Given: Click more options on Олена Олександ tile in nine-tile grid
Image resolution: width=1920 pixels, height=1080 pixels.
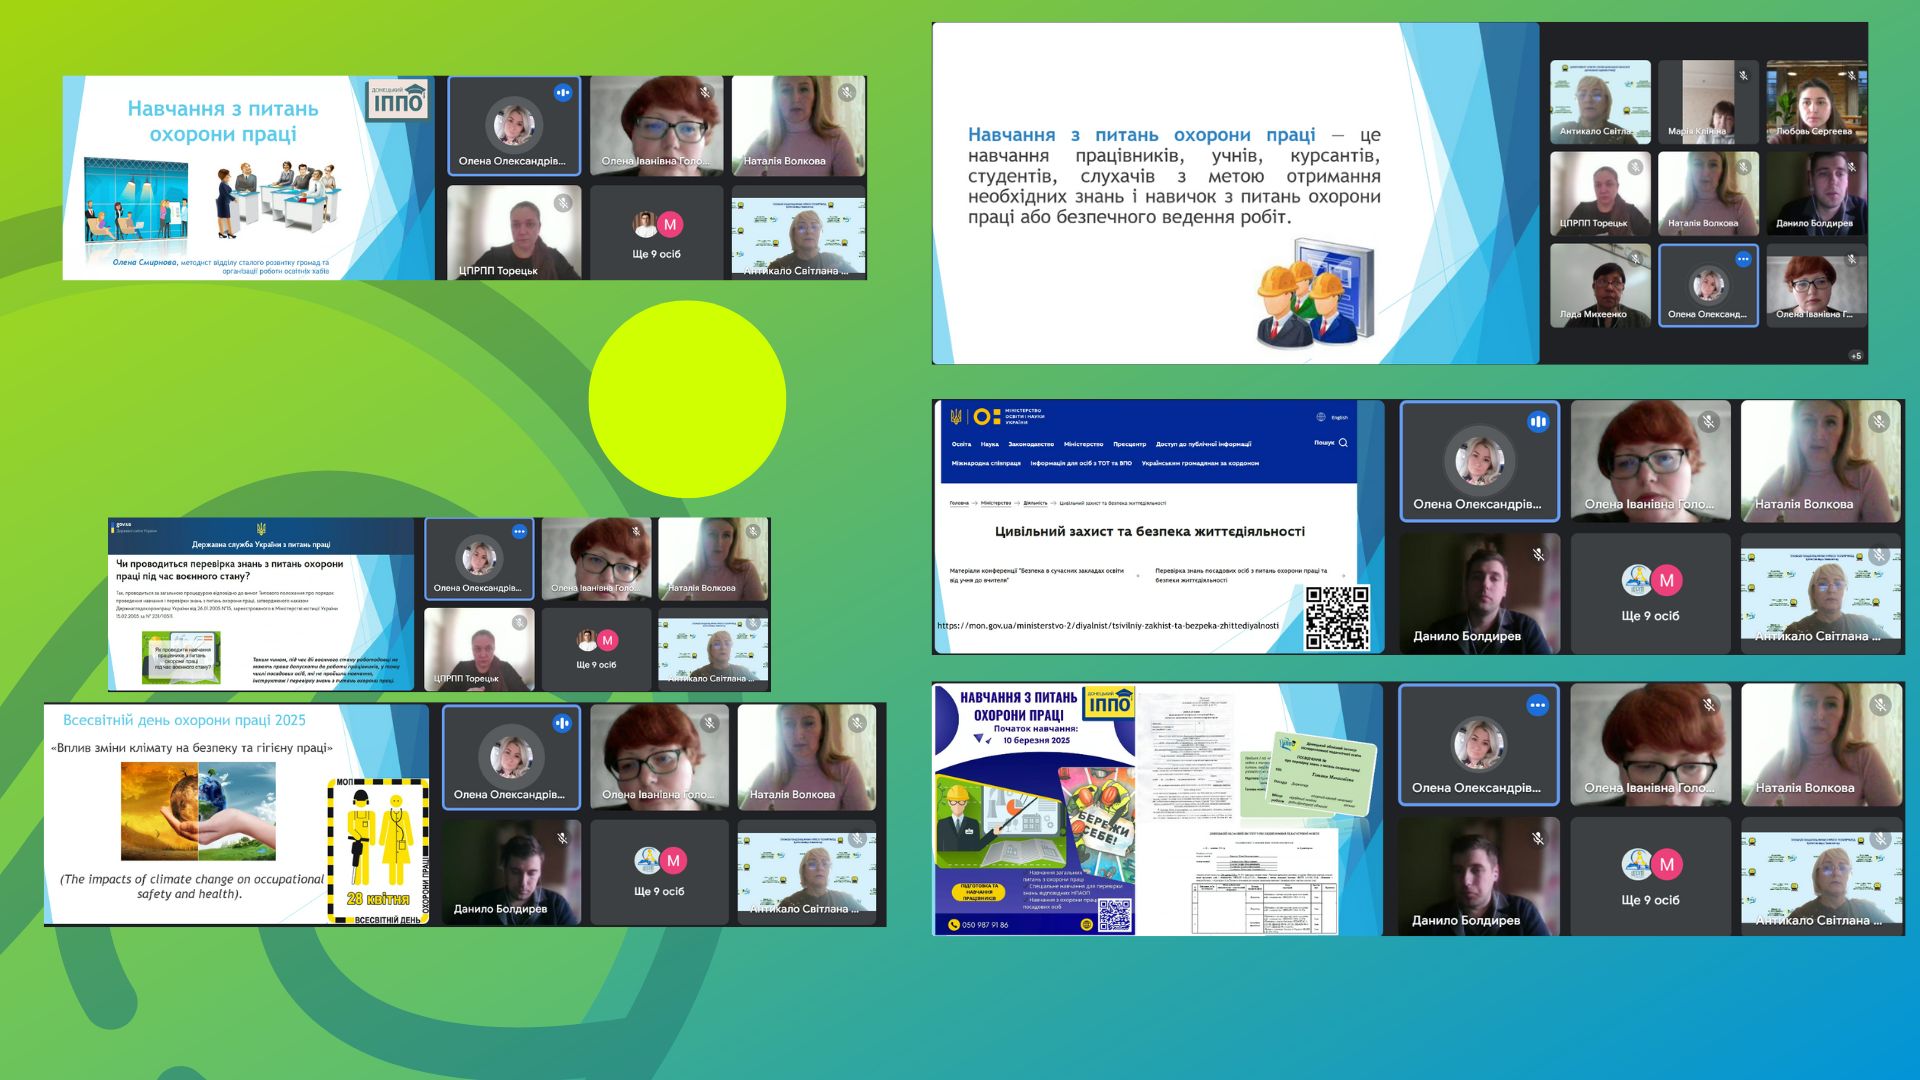Looking at the screenshot, I should pyautogui.click(x=1743, y=259).
